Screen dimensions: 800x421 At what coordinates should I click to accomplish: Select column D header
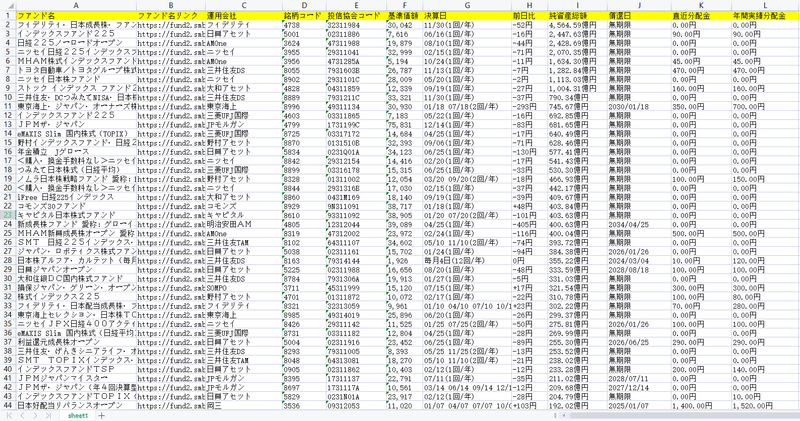tap(304, 6)
